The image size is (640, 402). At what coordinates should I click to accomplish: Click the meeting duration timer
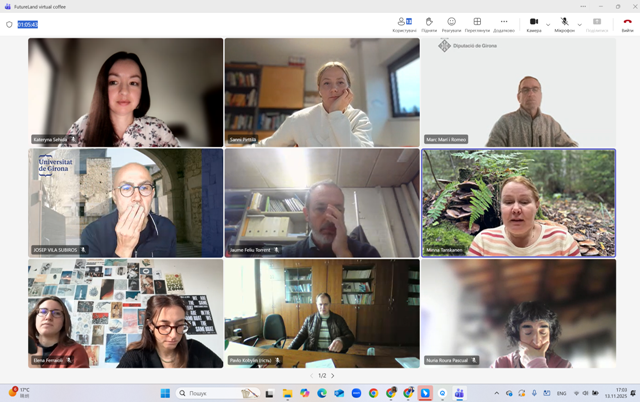click(28, 24)
